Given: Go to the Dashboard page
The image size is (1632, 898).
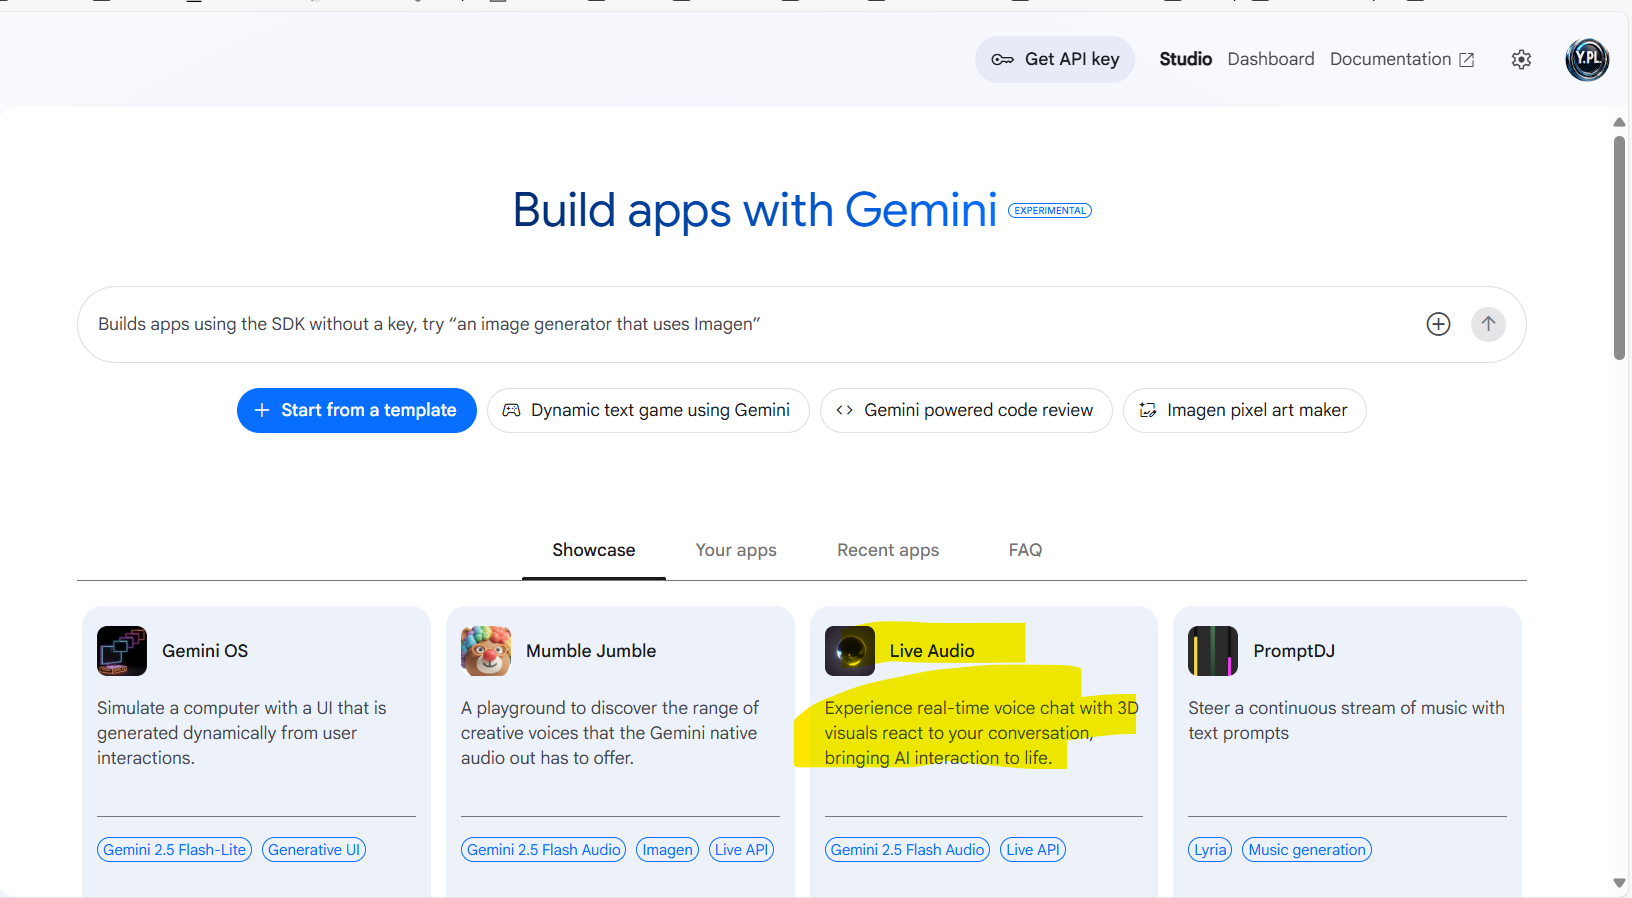Looking at the screenshot, I should click(x=1270, y=59).
